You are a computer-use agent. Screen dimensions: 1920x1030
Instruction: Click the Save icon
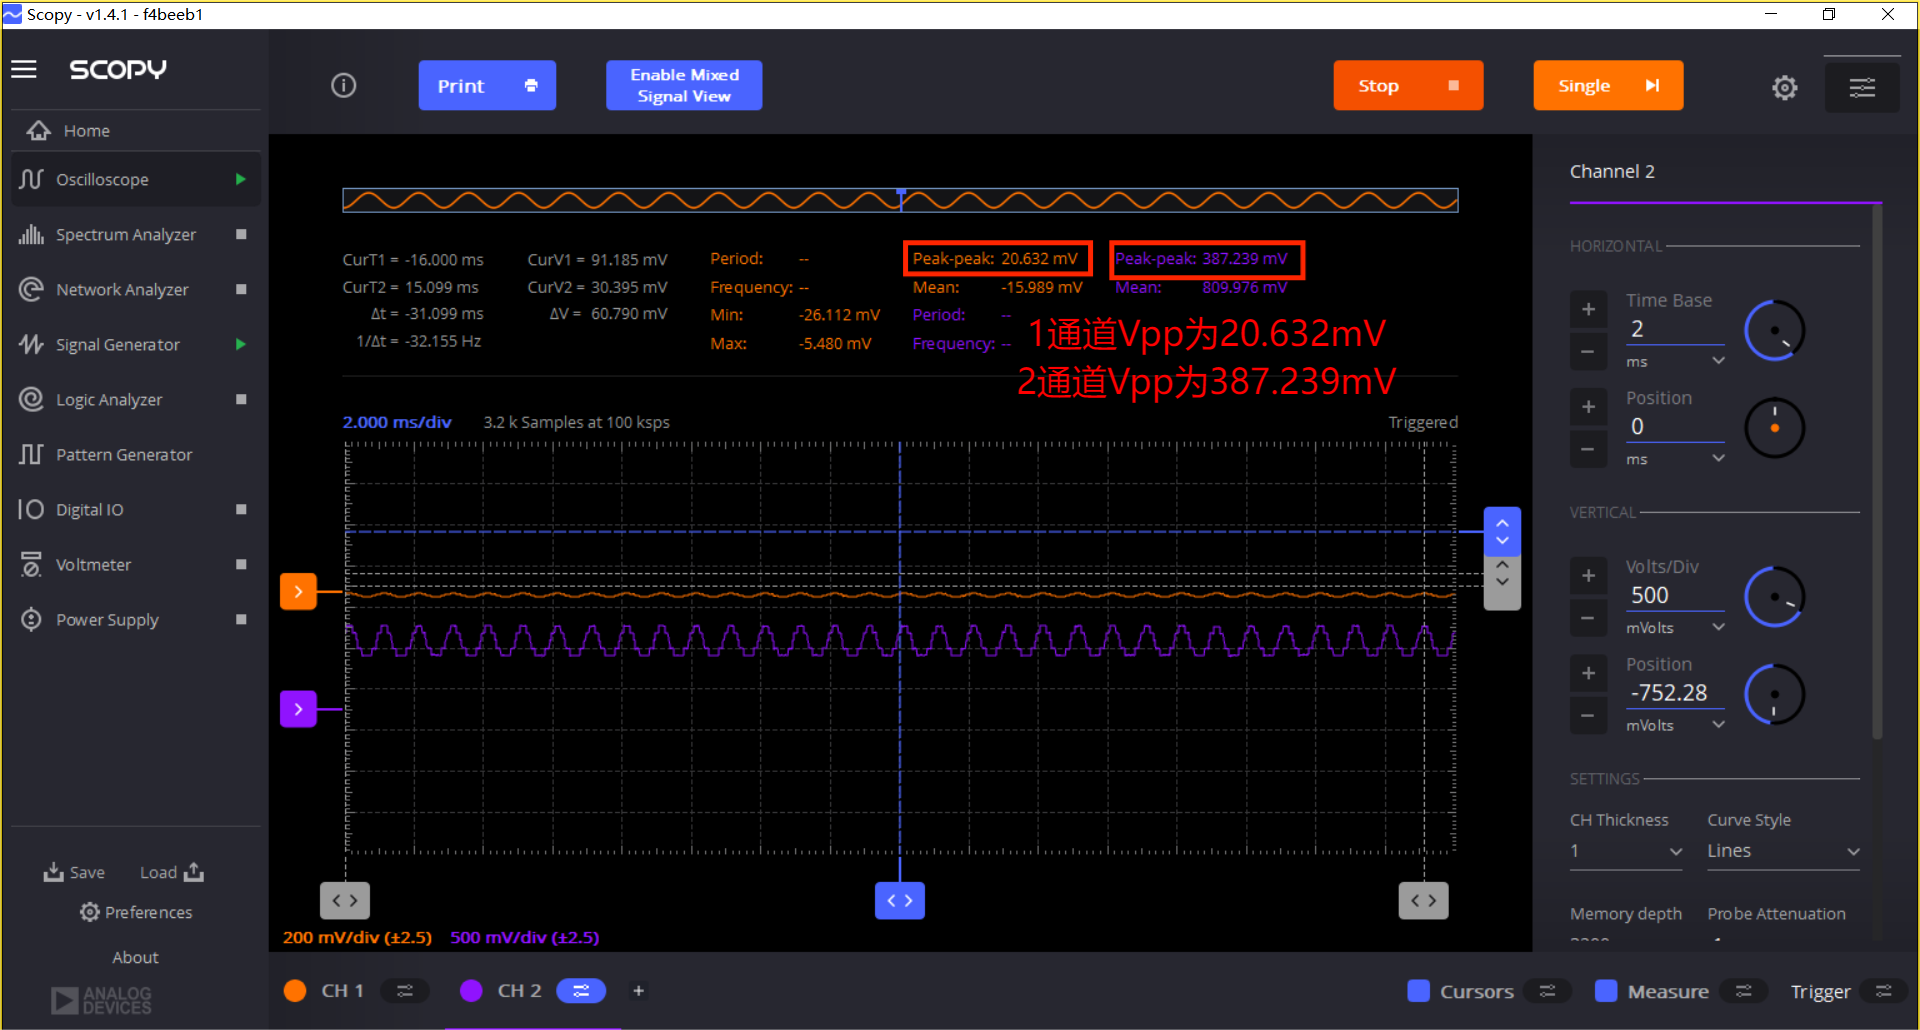tap(53, 872)
